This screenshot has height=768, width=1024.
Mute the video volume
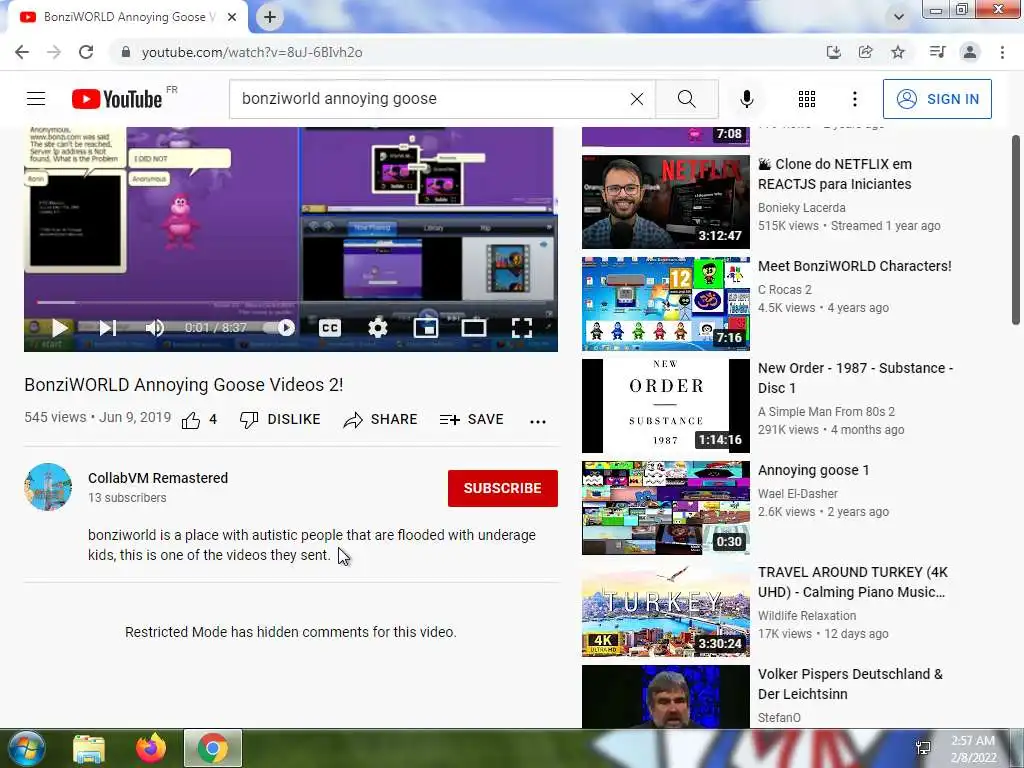pyautogui.click(x=155, y=328)
